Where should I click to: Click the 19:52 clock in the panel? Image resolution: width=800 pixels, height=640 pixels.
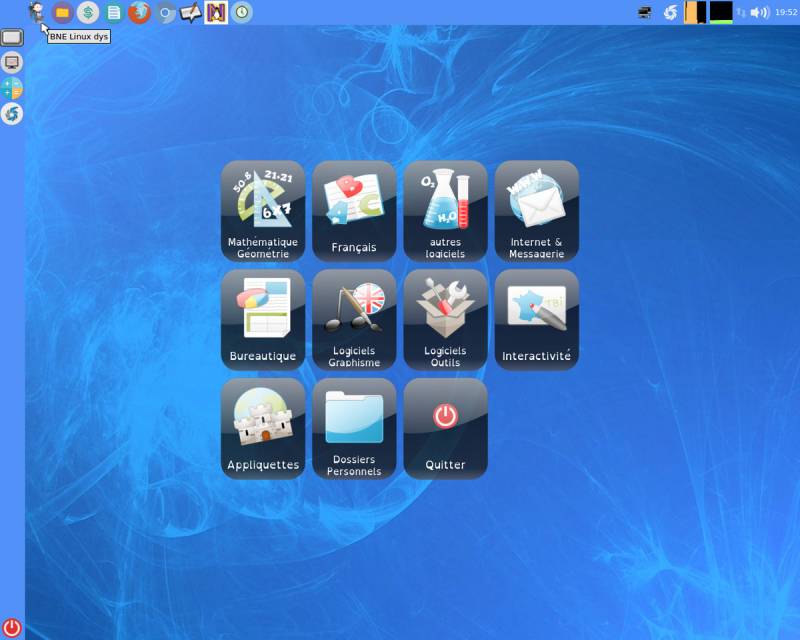(786, 12)
